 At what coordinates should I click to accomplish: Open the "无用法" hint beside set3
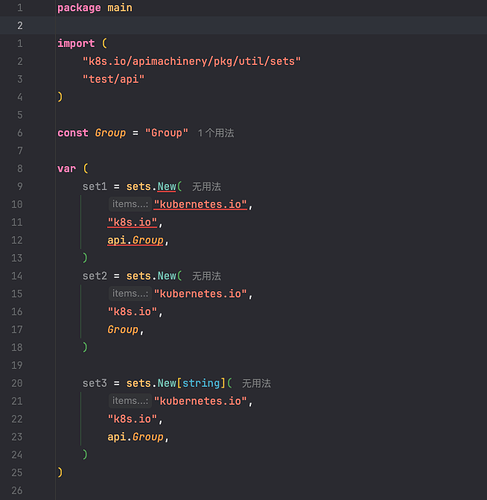(x=256, y=383)
